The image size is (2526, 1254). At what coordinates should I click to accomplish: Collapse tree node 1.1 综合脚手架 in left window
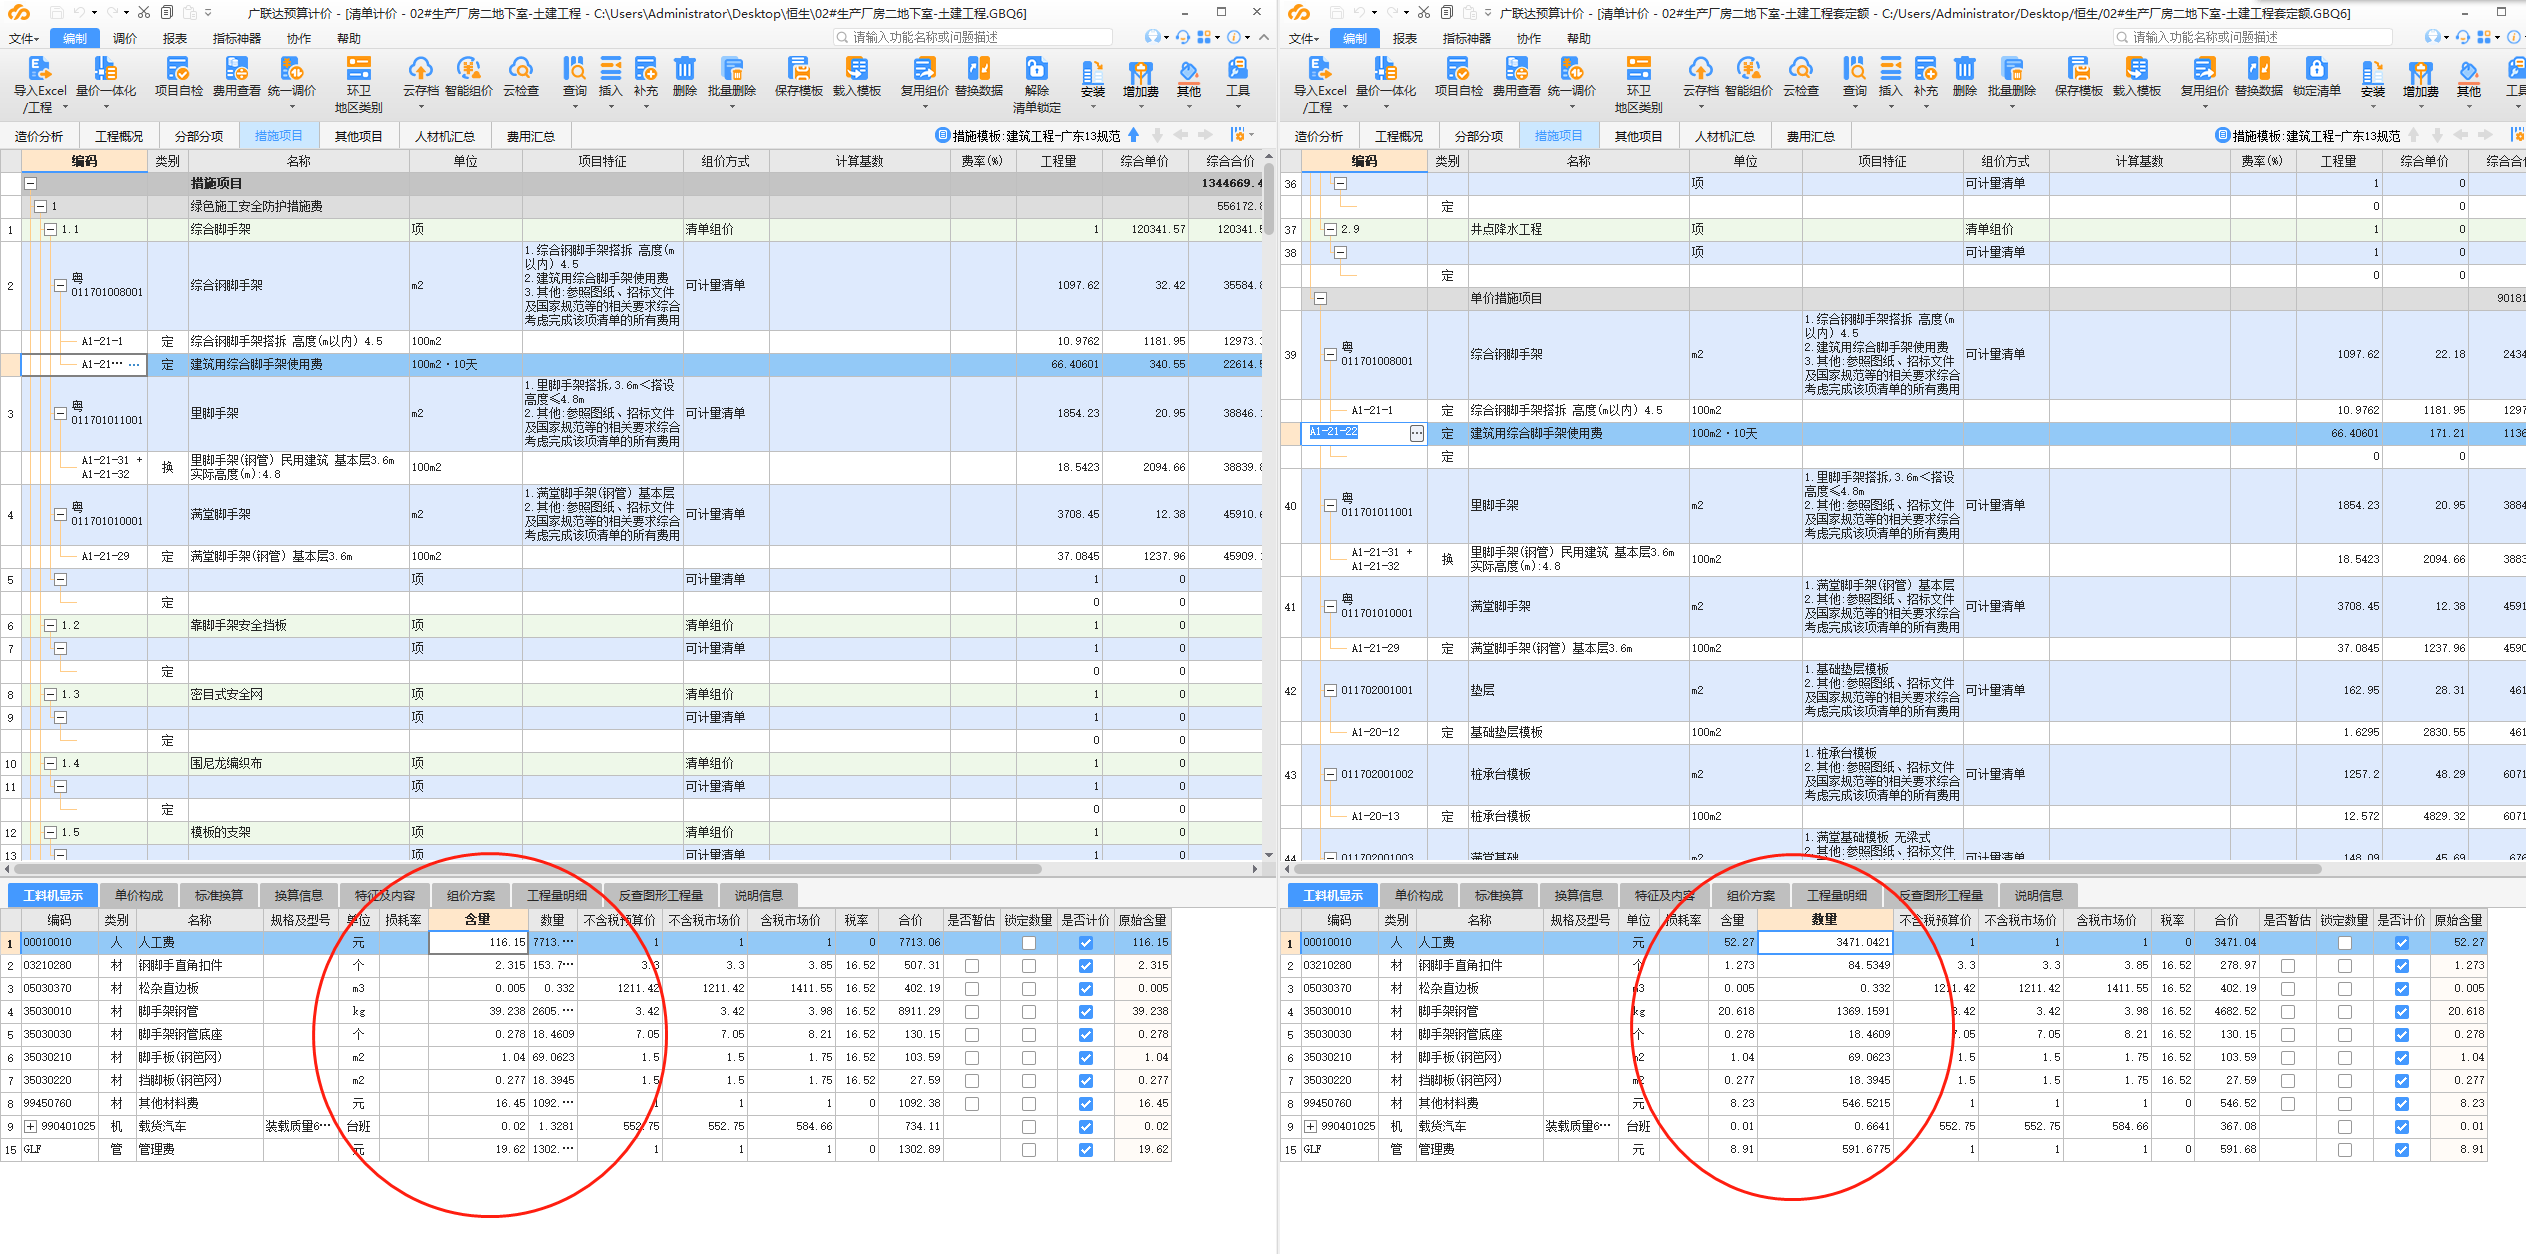pyautogui.click(x=50, y=230)
